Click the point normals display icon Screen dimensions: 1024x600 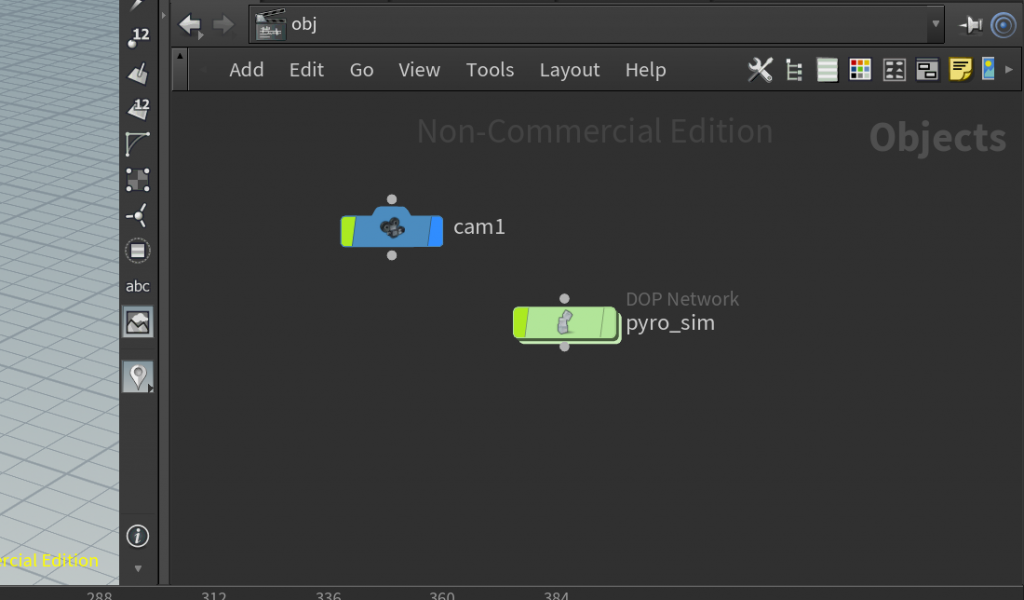click(138, 215)
